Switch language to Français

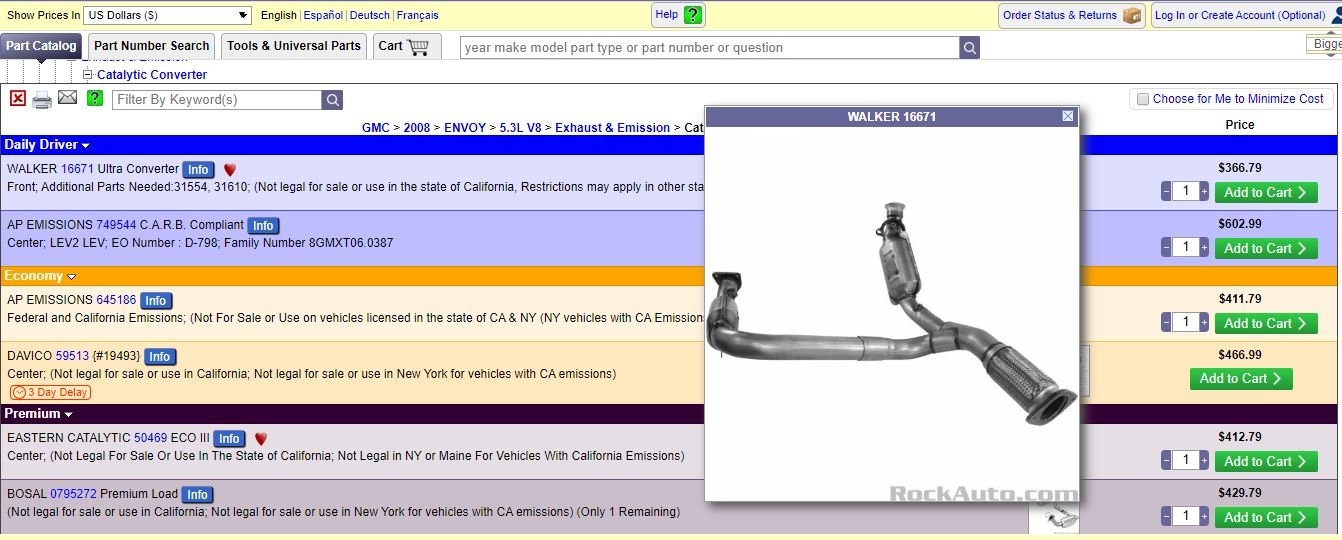pyautogui.click(x=417, y=15)
